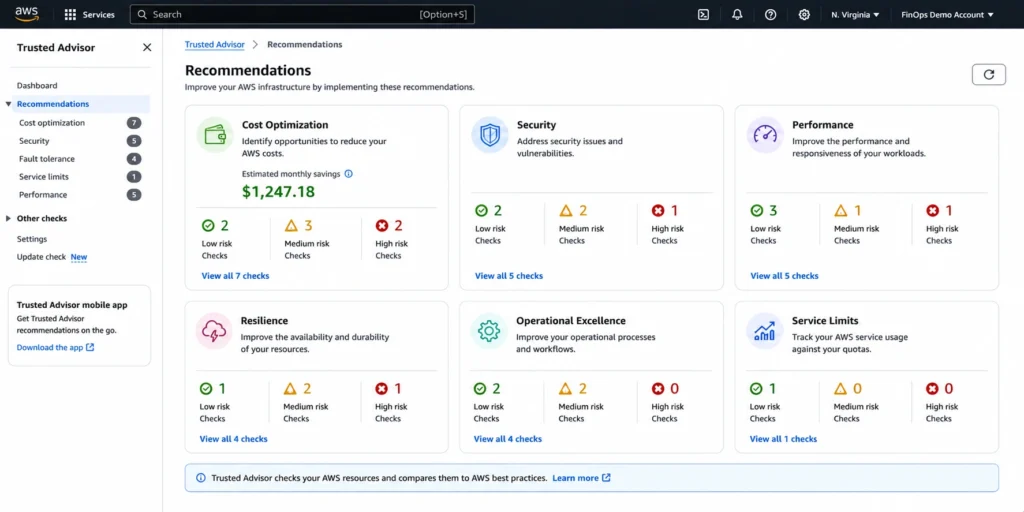This screenshot has width=1024, height=512.
Task: Open the FinOps Demo Account dropdown
Action: pyautogui.click(x=948, y=14)
